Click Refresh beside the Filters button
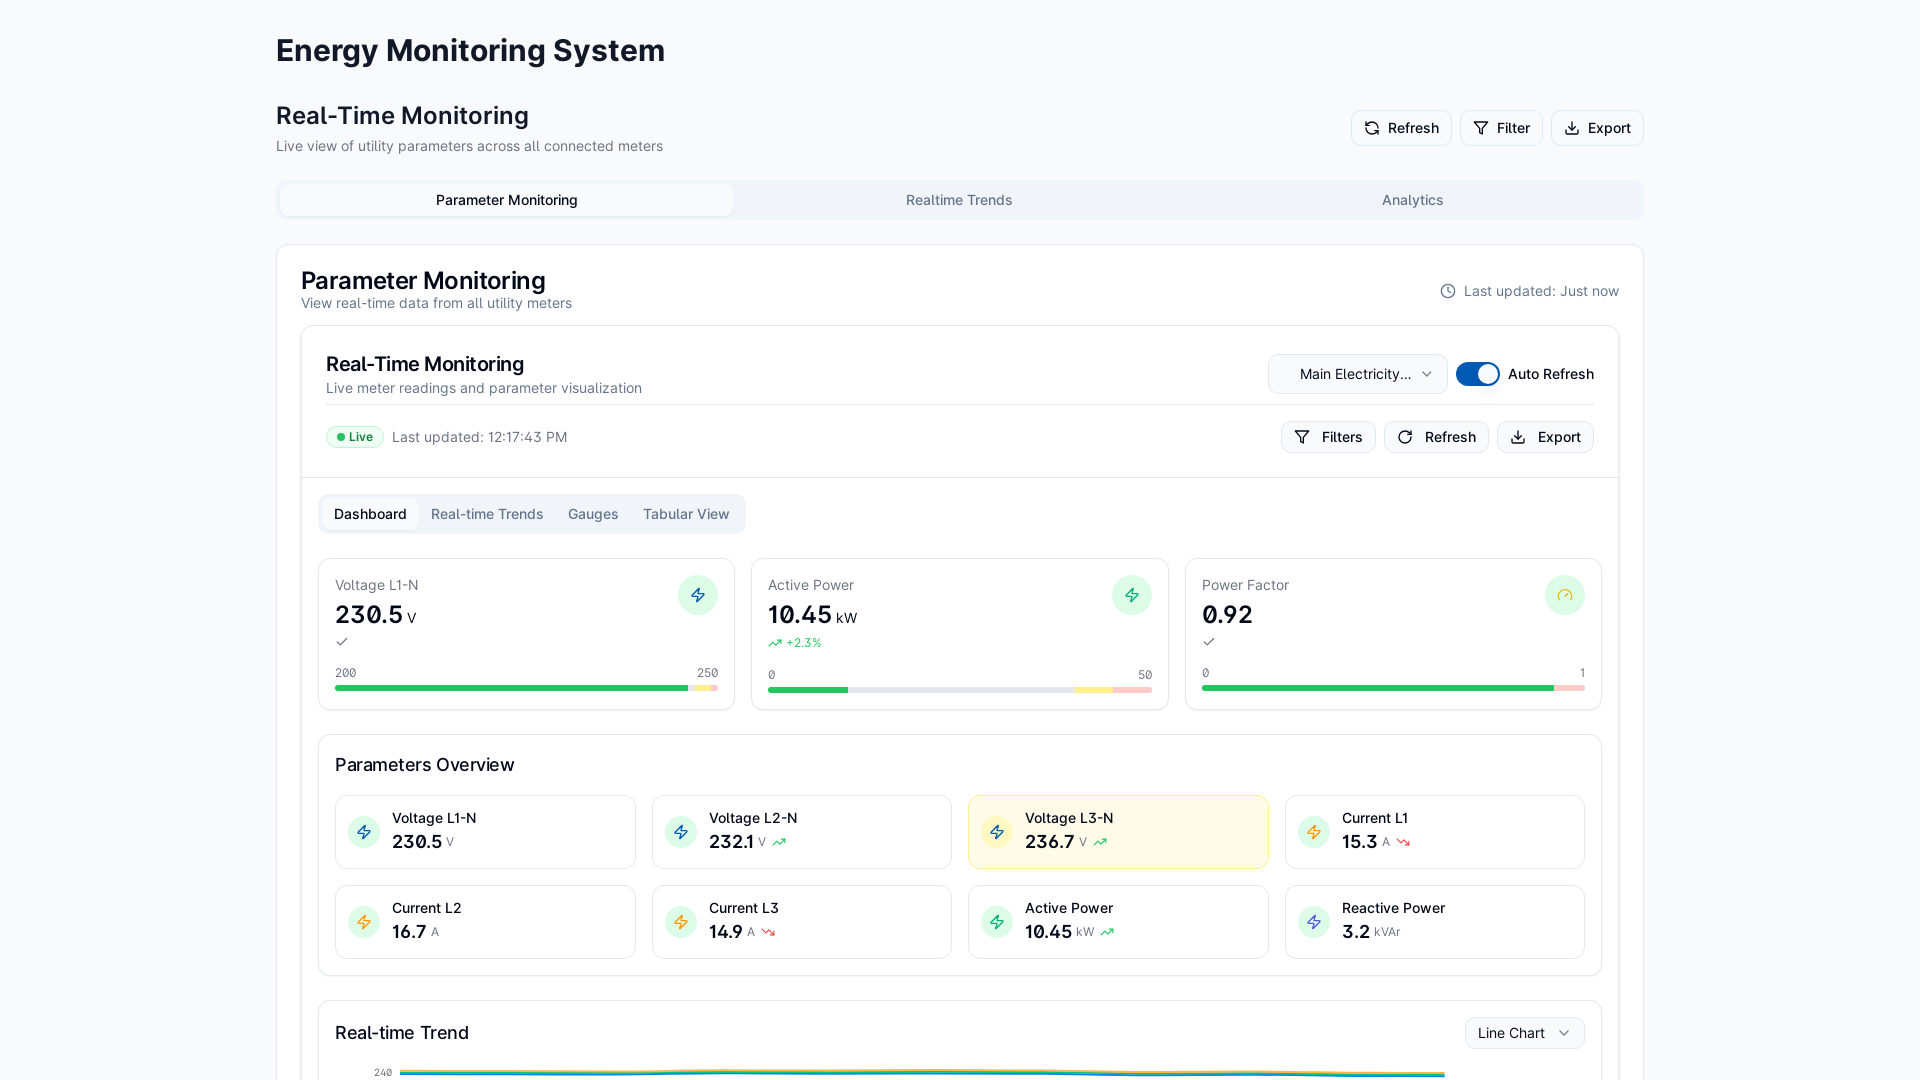 pos(1436,437)
